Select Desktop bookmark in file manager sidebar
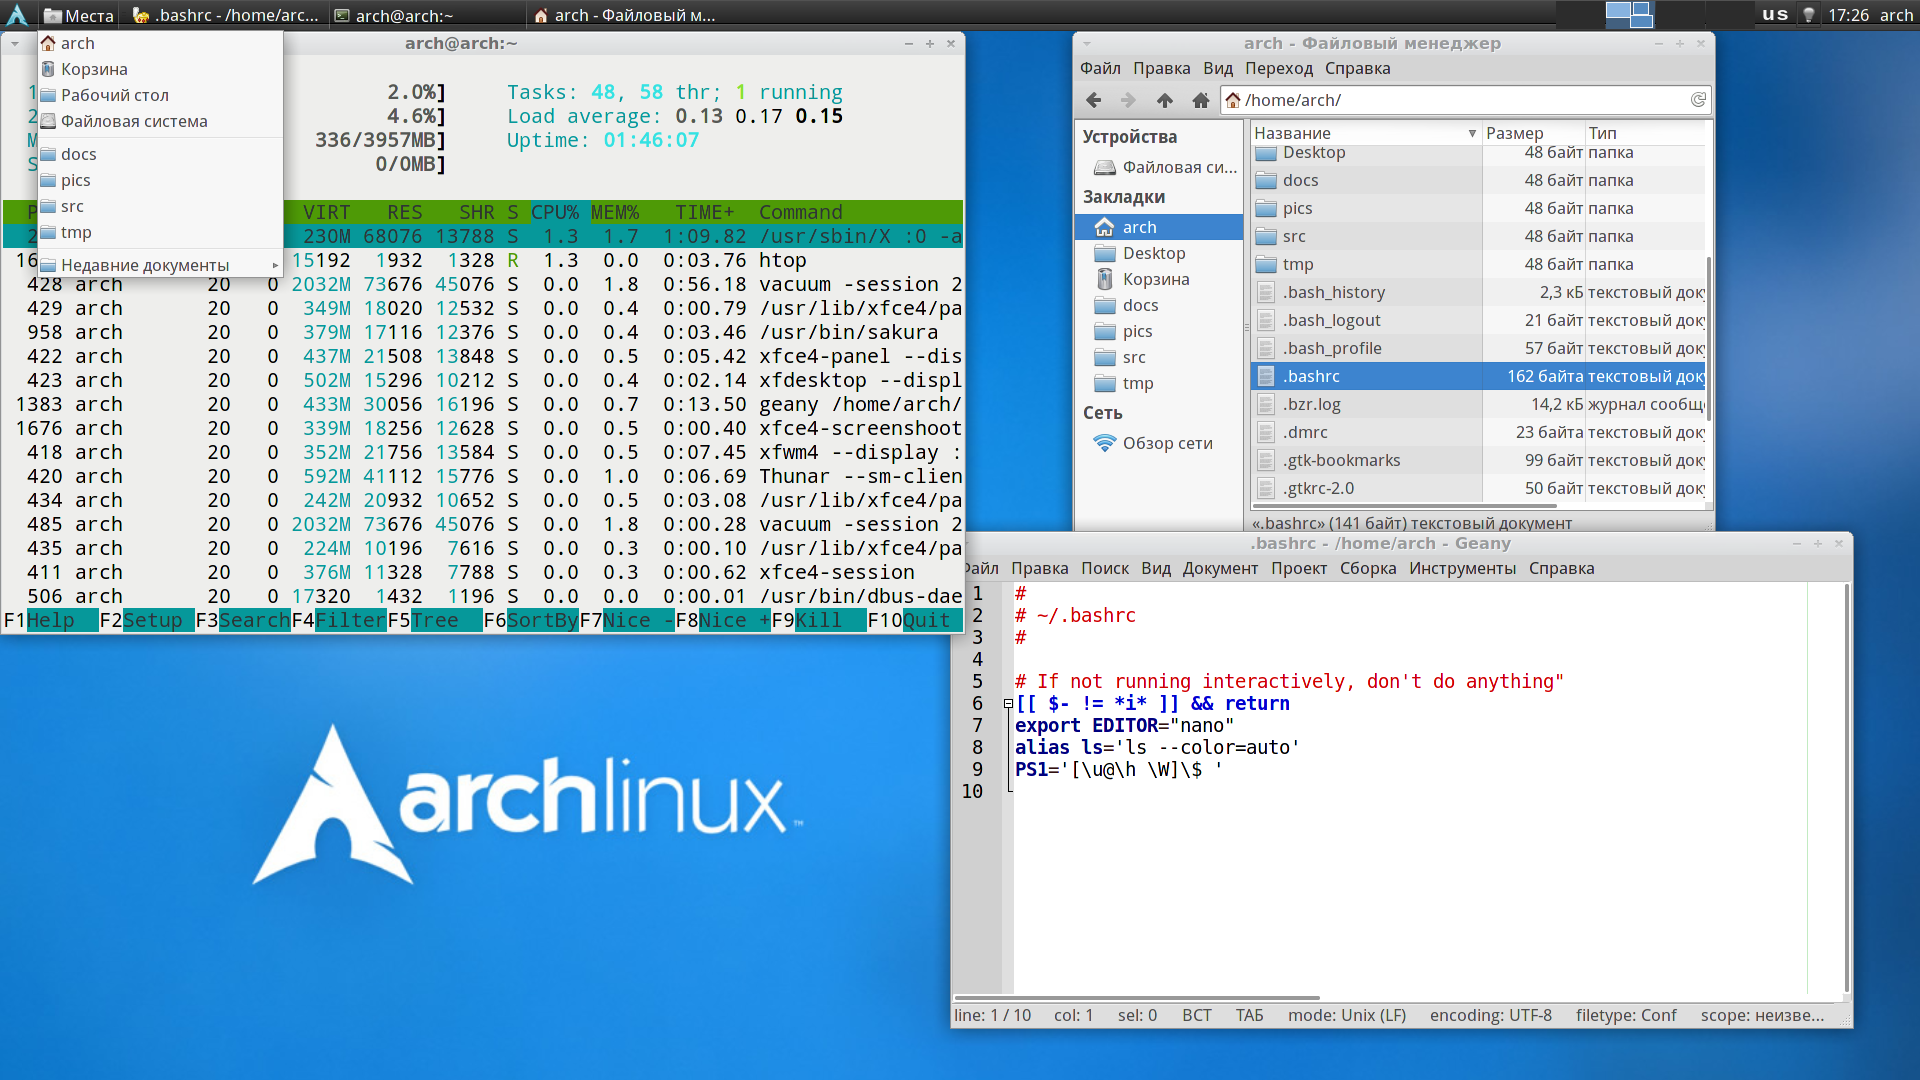The width and height of the screenshot is (1920, 1080). (1158, 253)
